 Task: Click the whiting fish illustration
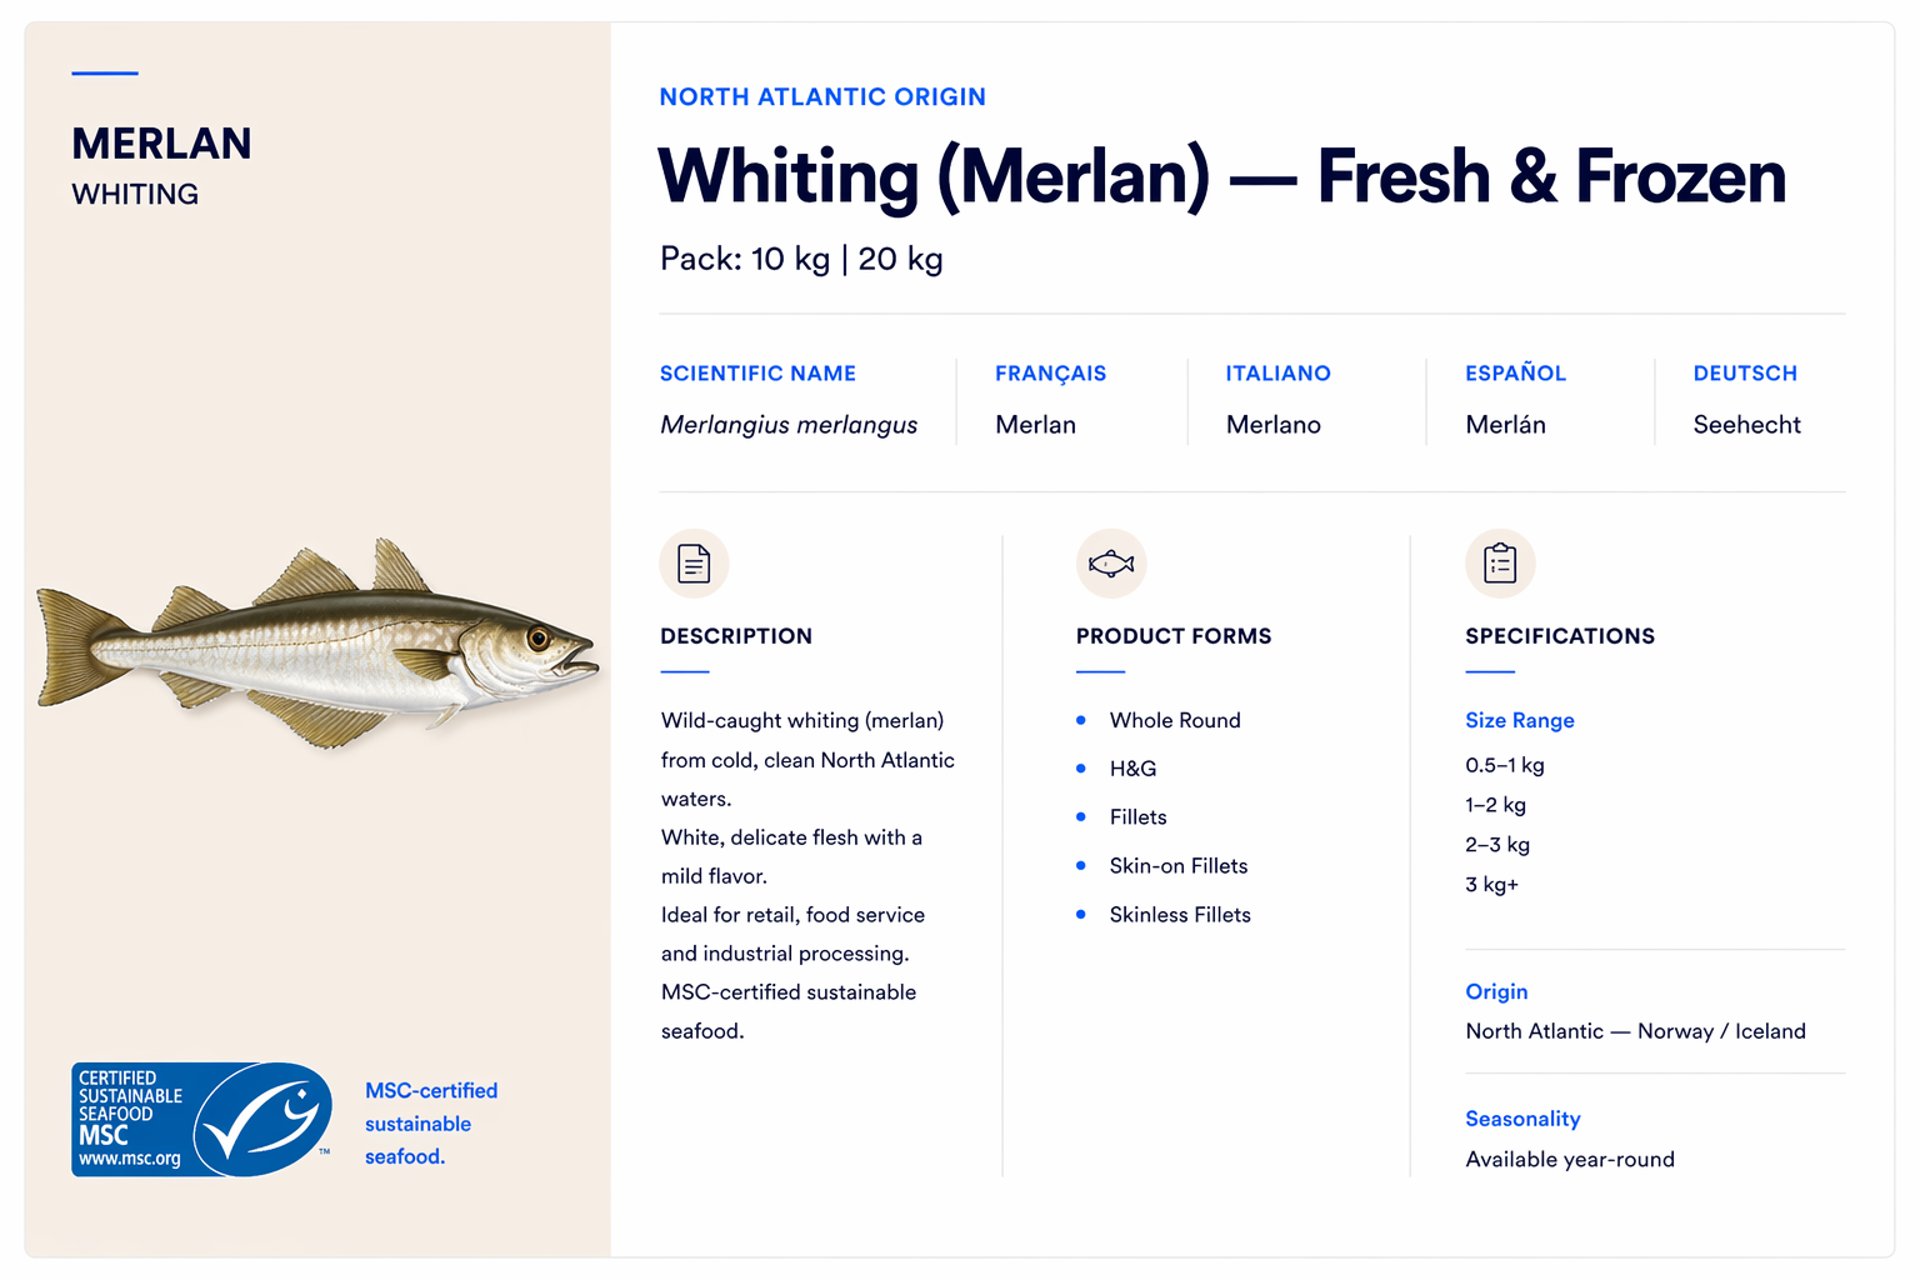(317, 643)
